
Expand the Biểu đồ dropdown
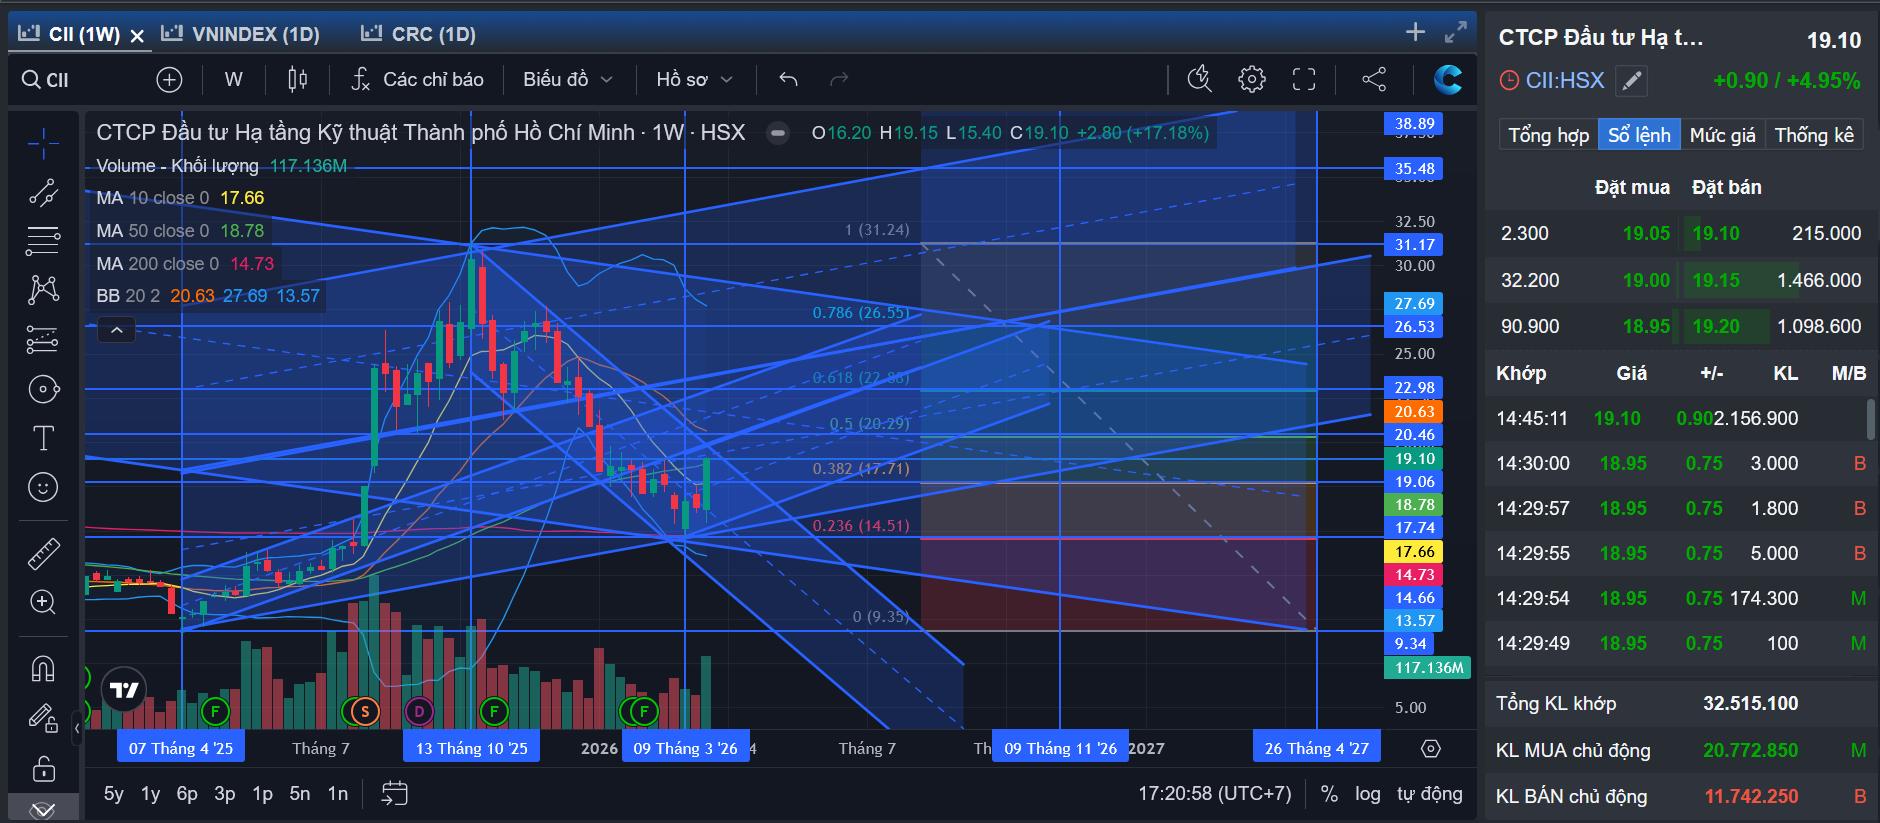tap(567, 79)
